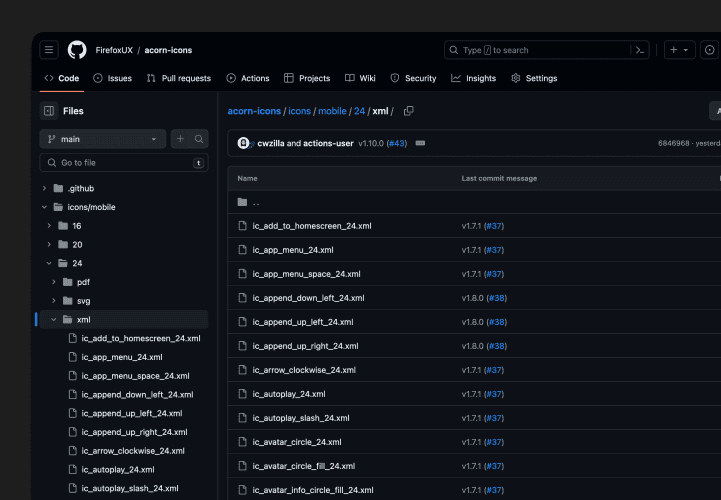This screenshot has width=721, height=500.
Task: Show commit details ellipsis button
Action: tap(420, 144)
